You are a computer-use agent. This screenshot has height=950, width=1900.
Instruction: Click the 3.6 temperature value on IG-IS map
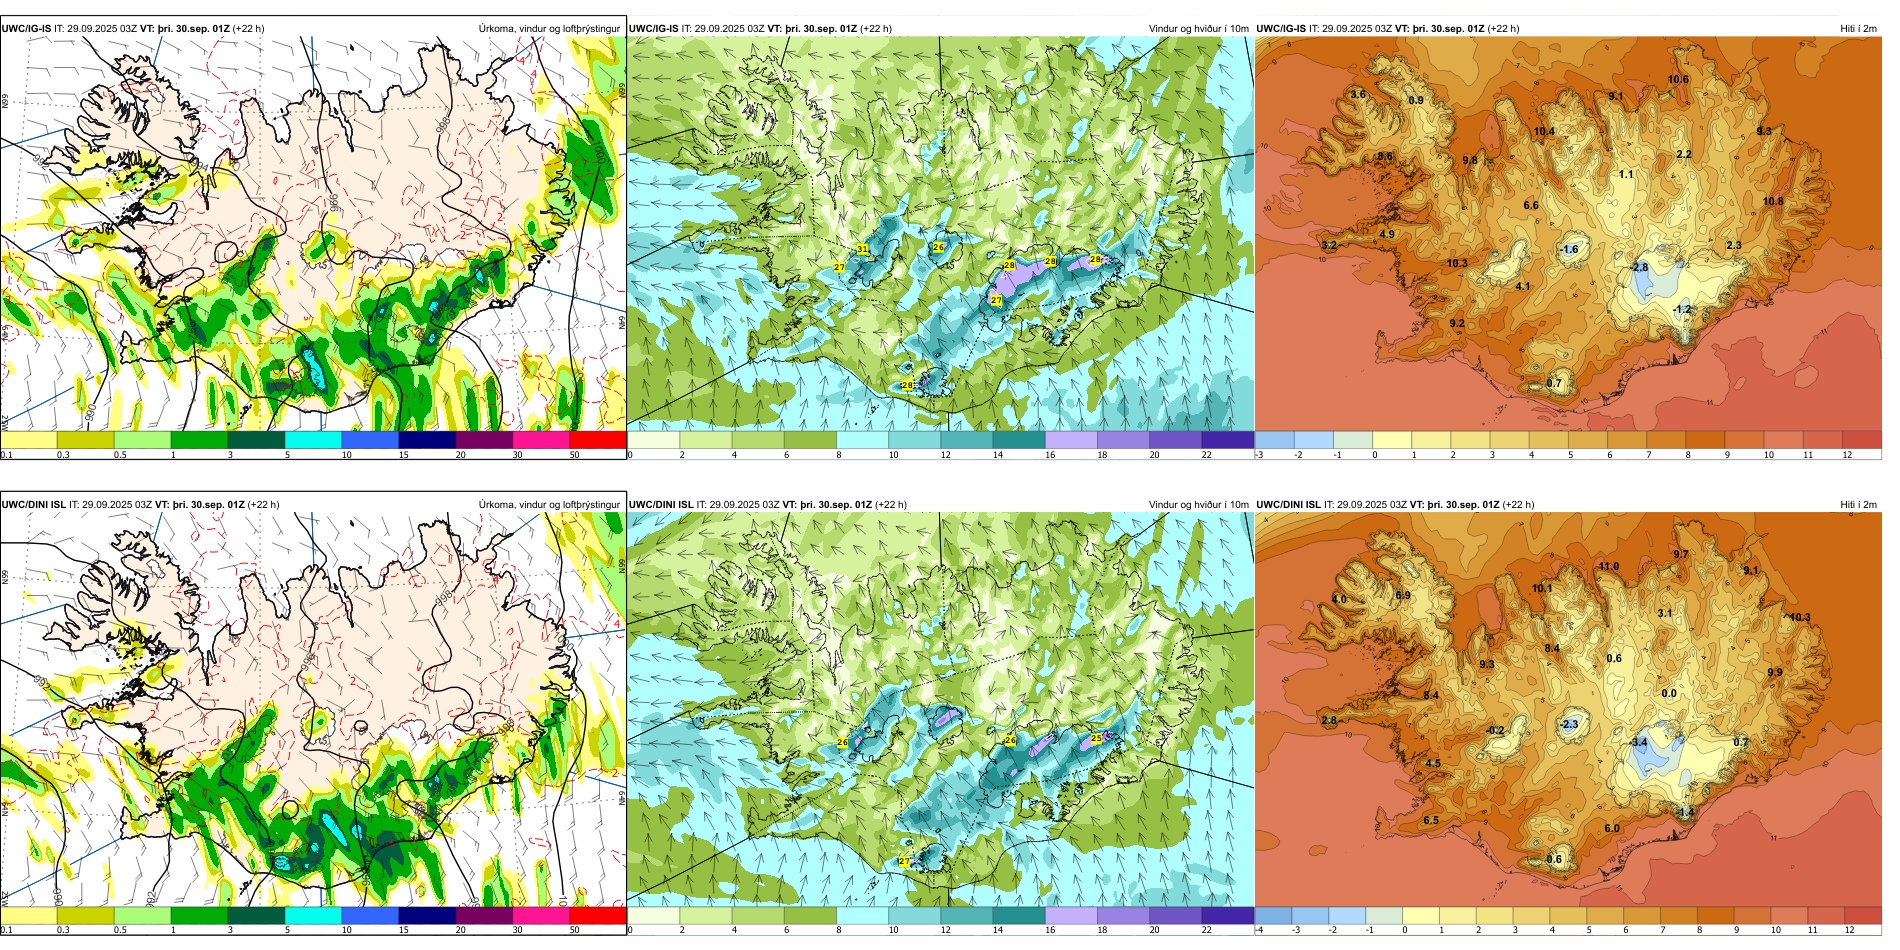[x=1358, y=94]
